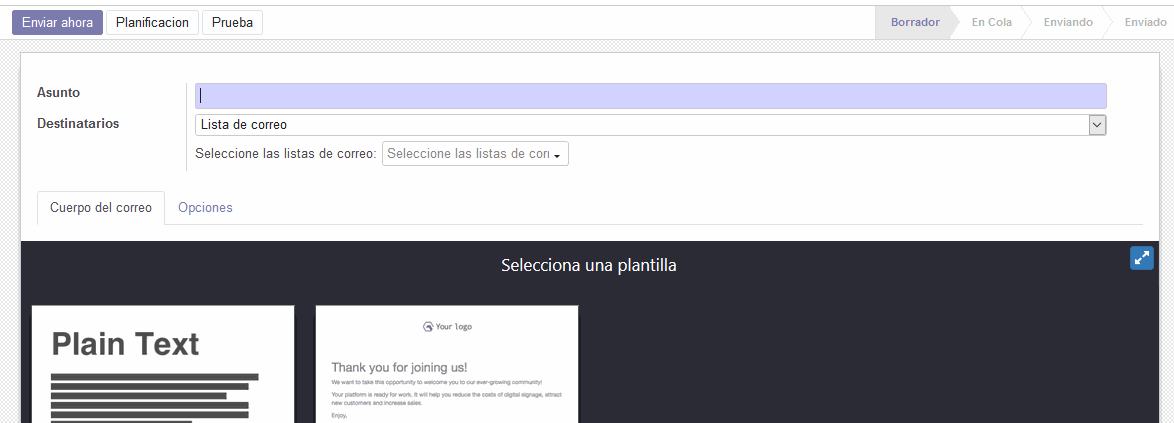
Task: Click the Borrador status stage
Action: [914, 22]
